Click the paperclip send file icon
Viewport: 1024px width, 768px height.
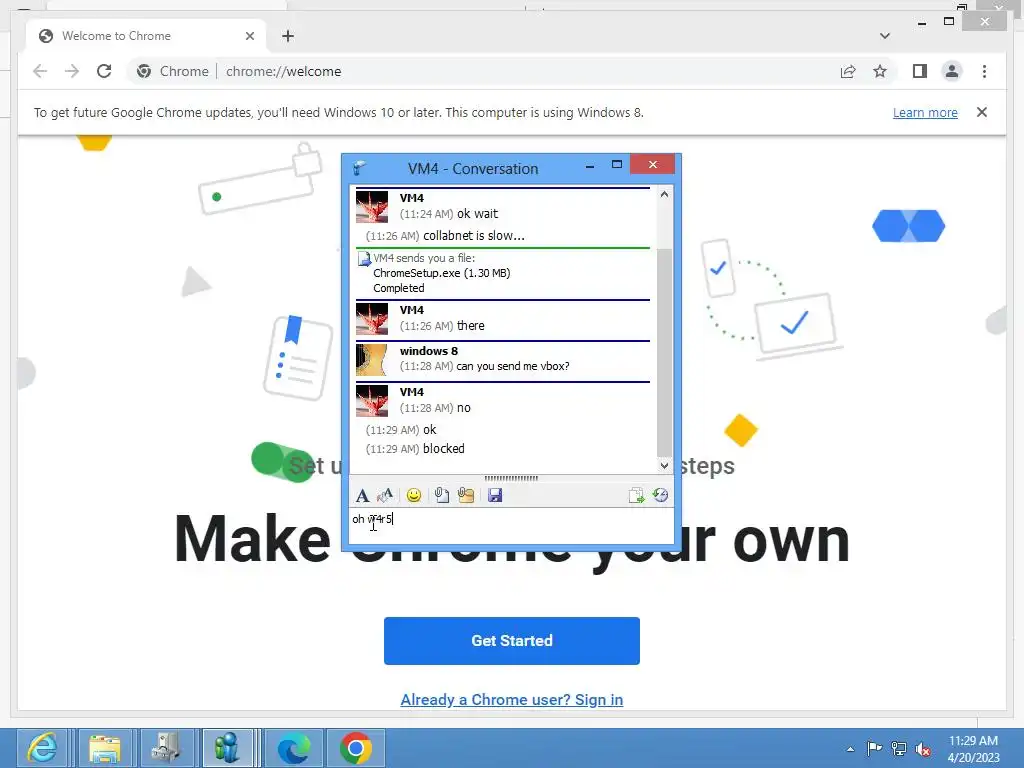(x=441, y=496)
